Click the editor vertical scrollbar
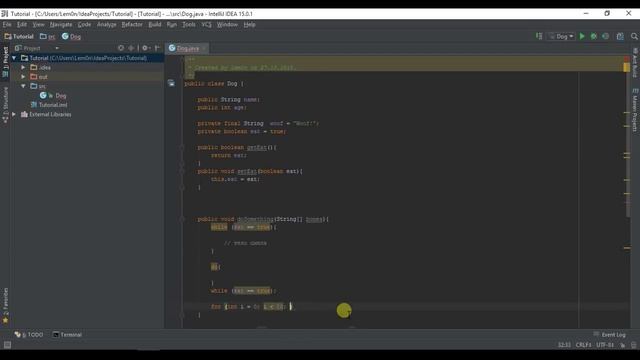The width and height of the screenshot is (640, 360). [x=628, y=145]
